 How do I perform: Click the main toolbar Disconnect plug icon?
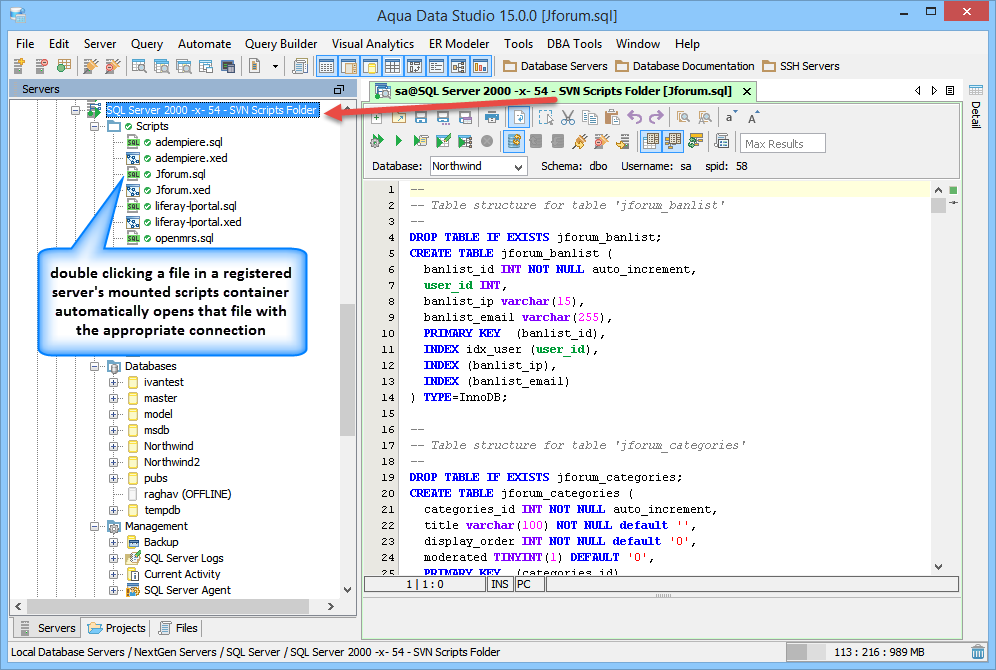coord(112,65)
